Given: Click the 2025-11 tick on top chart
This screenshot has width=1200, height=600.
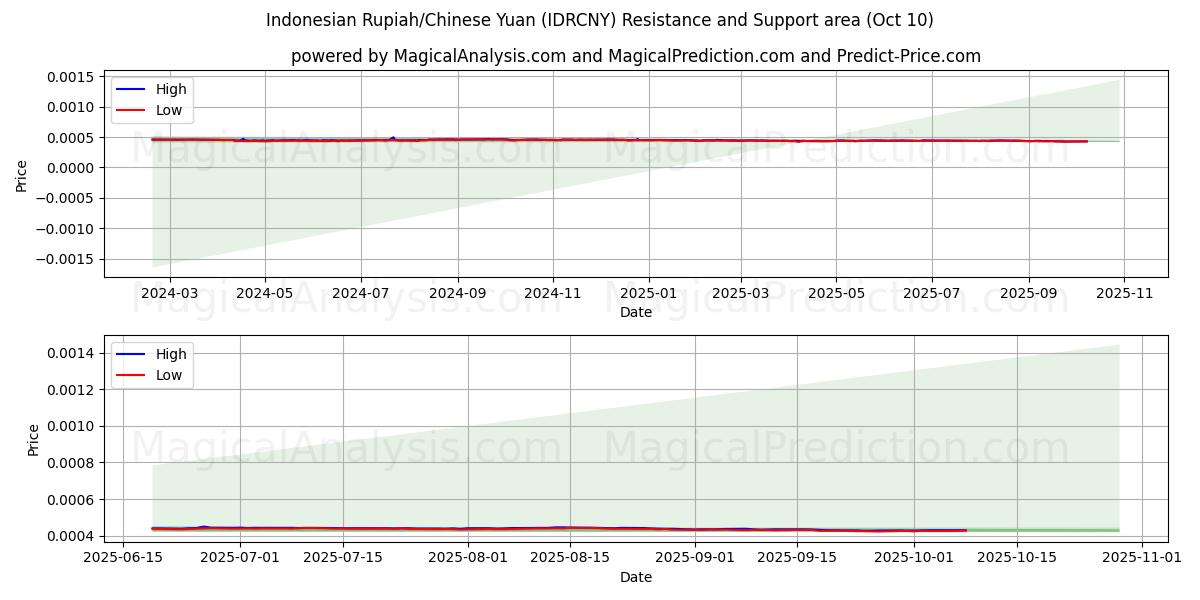Looking at the screenshot, I should 1124,294.
